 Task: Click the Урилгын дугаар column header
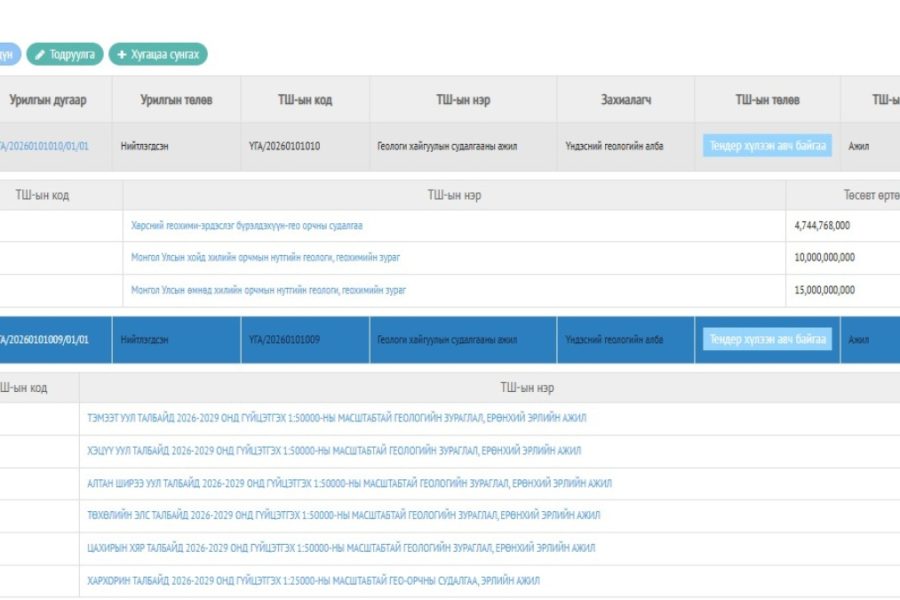pos(48,100)
